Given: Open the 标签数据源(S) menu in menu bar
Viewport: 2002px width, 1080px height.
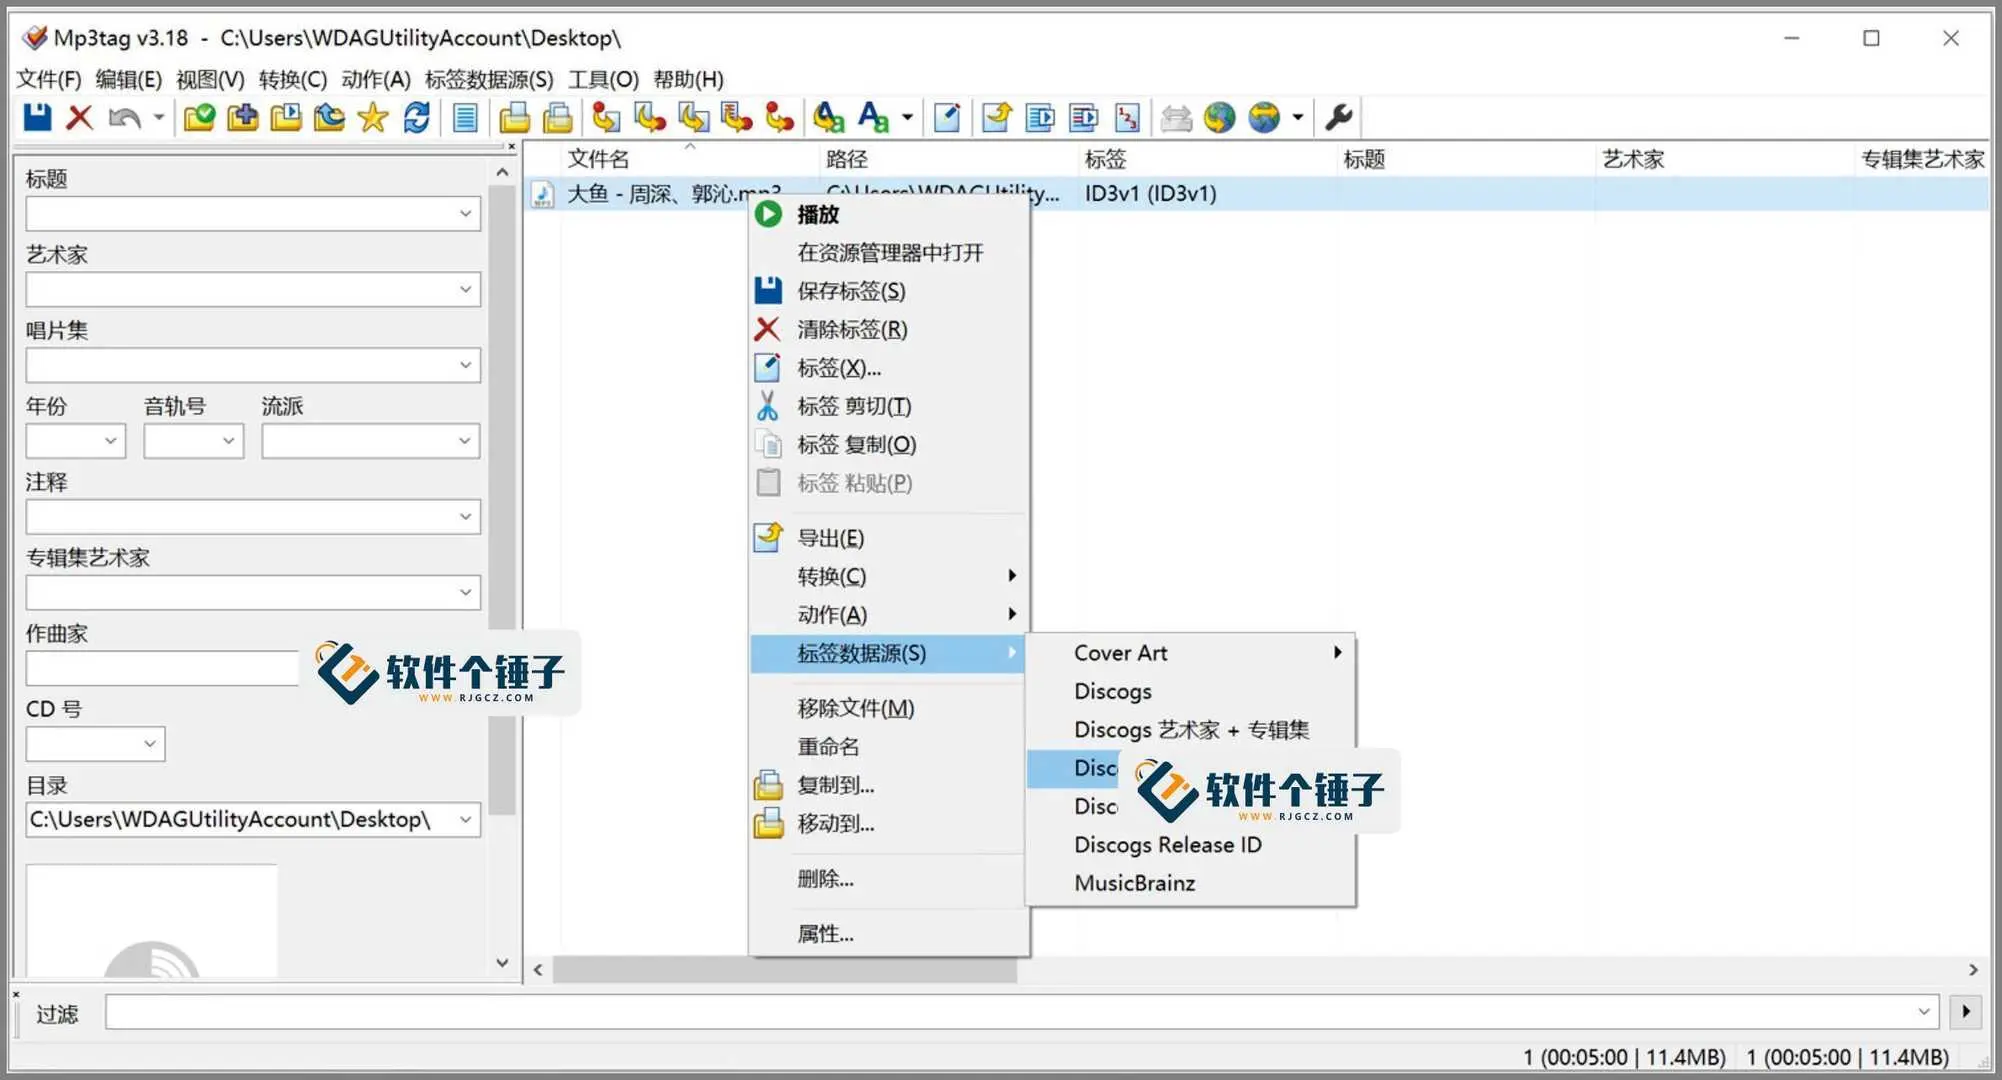Looking at the screenshot, I should (x=489, y=79).
